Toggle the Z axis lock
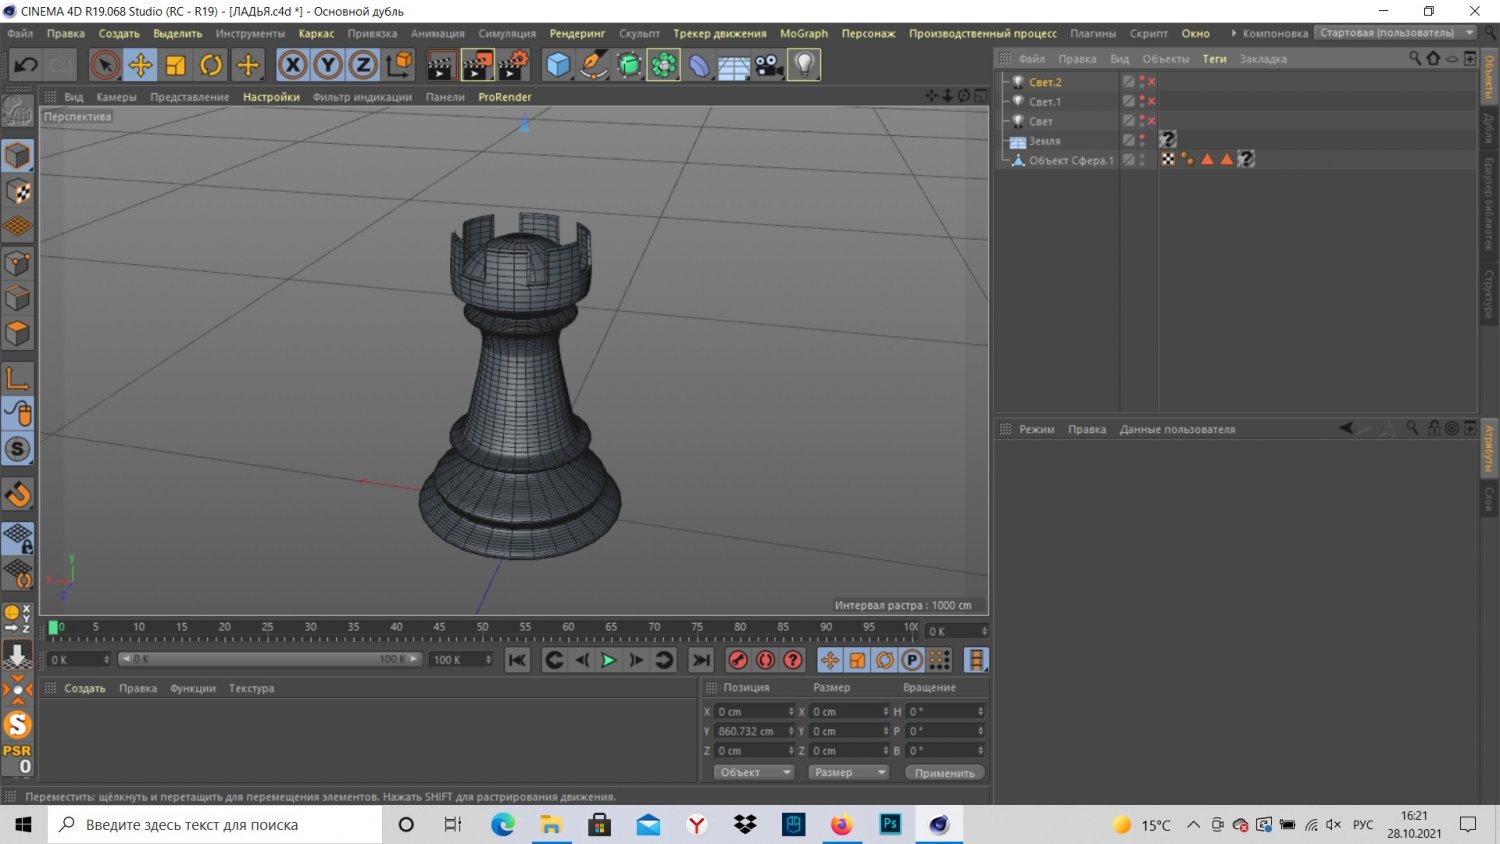Viewport: 1500px width, 844px height. 363,65
